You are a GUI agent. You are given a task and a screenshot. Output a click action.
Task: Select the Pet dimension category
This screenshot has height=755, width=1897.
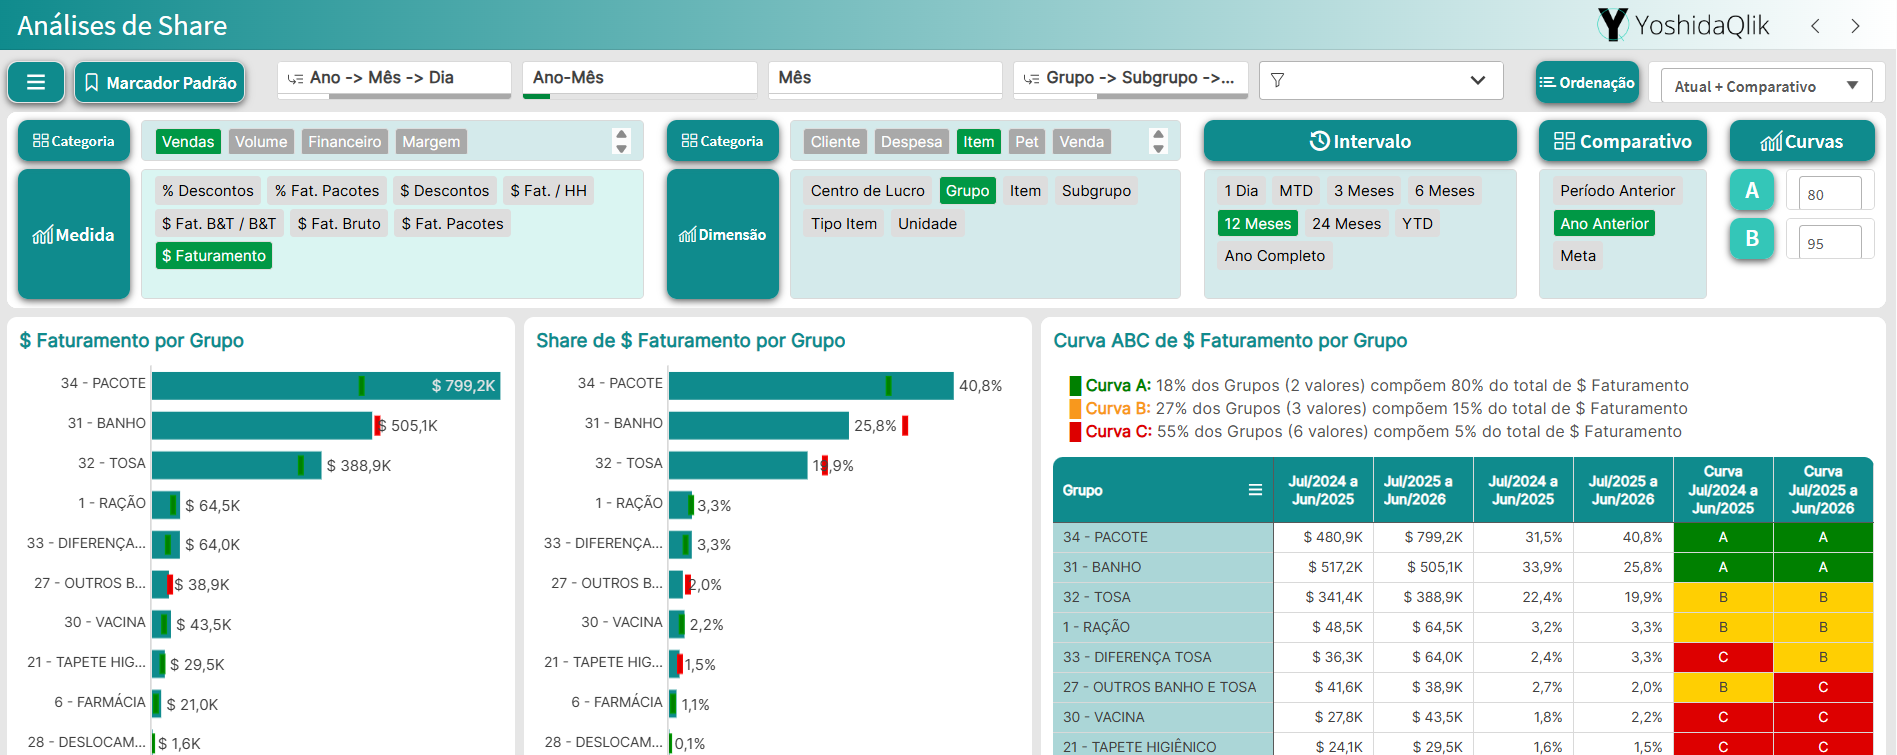click(x=1027, y=142)
